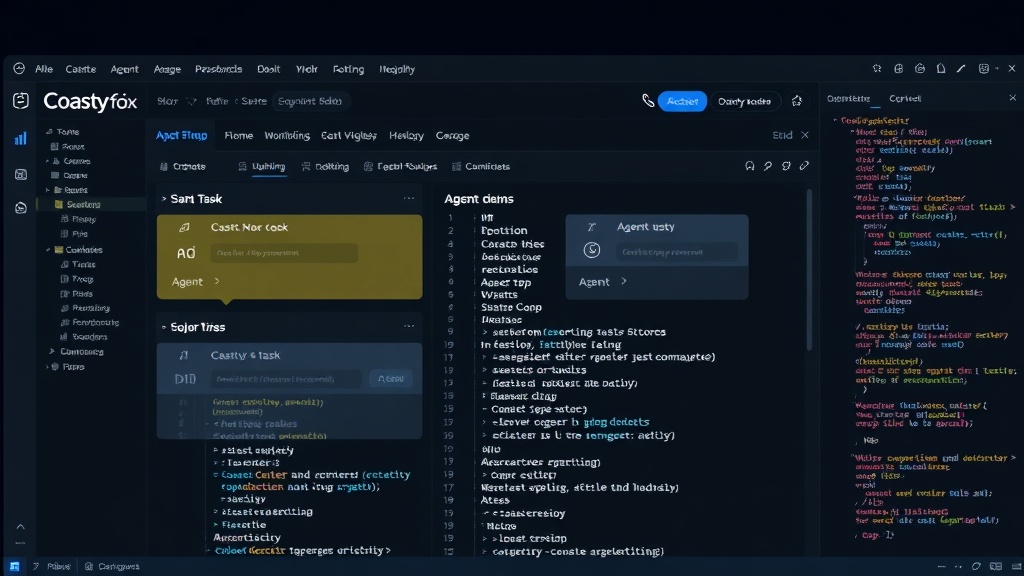Click the phone handset icon near the blue button
This screenshot has height=576, width=1024.
click(648, 101)
